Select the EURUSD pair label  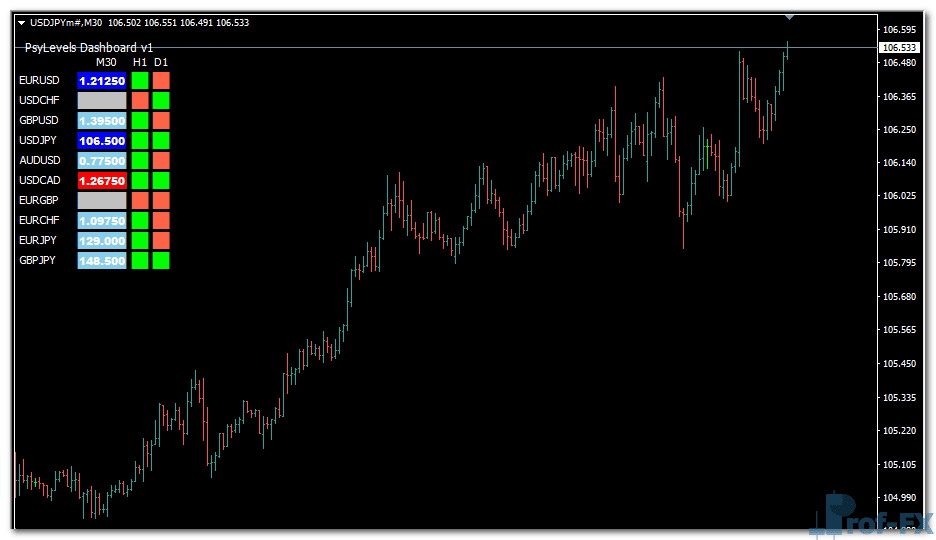point(40,80)
